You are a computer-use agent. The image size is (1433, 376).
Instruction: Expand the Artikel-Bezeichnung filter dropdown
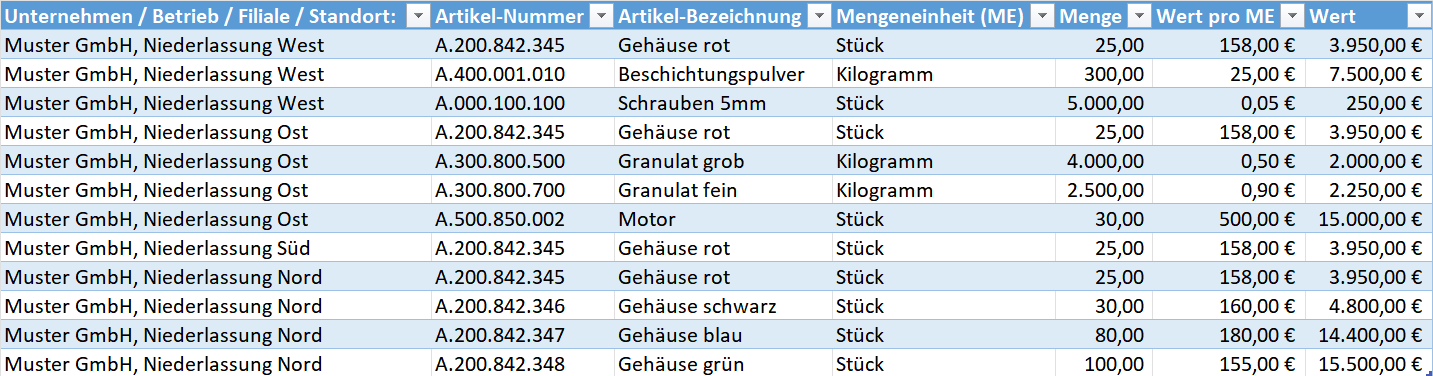818,17
